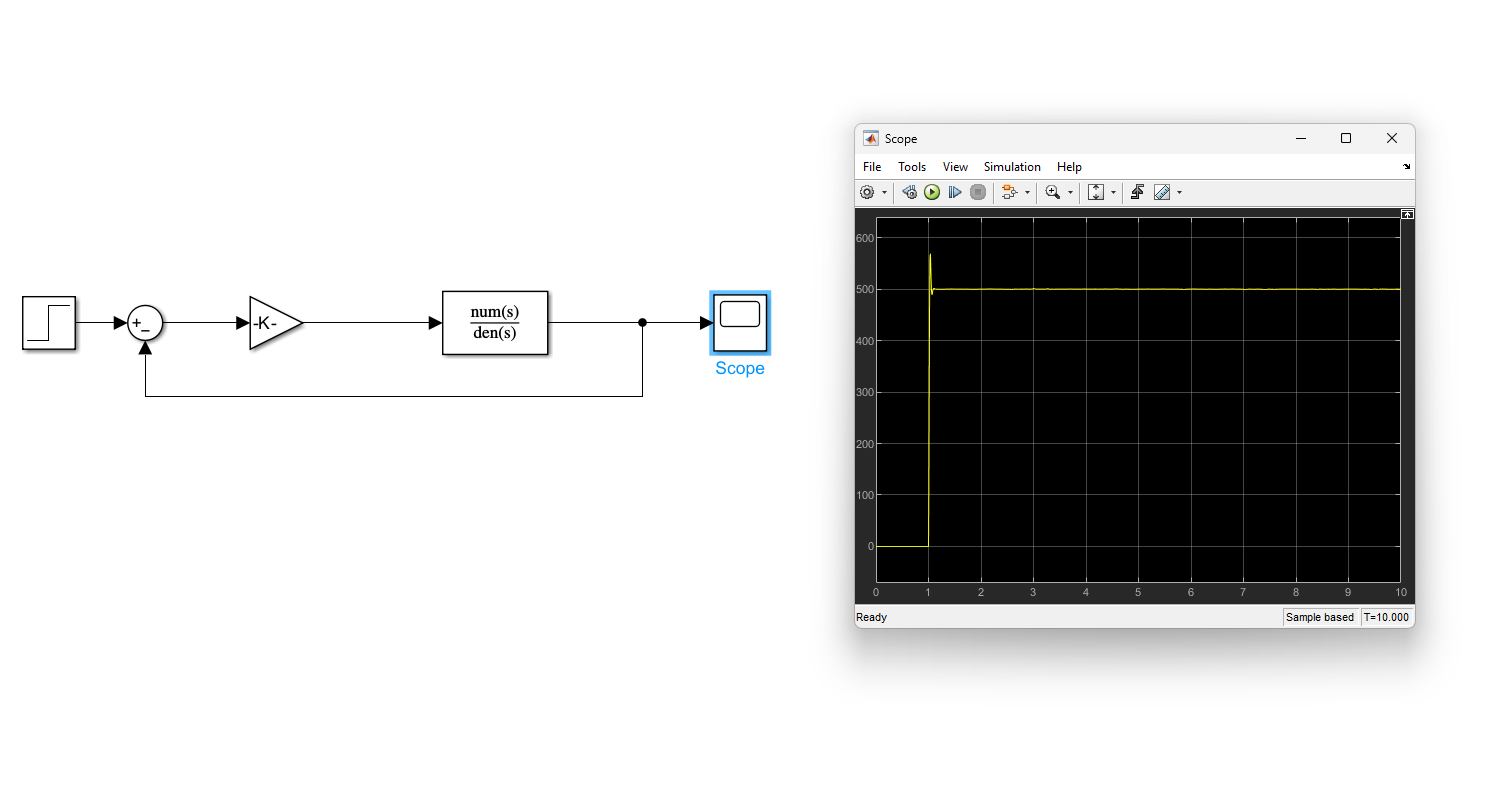Expand the axis scaling dropdown arrow
The image size is (1501, 785).
click(x=1113, y=193)
